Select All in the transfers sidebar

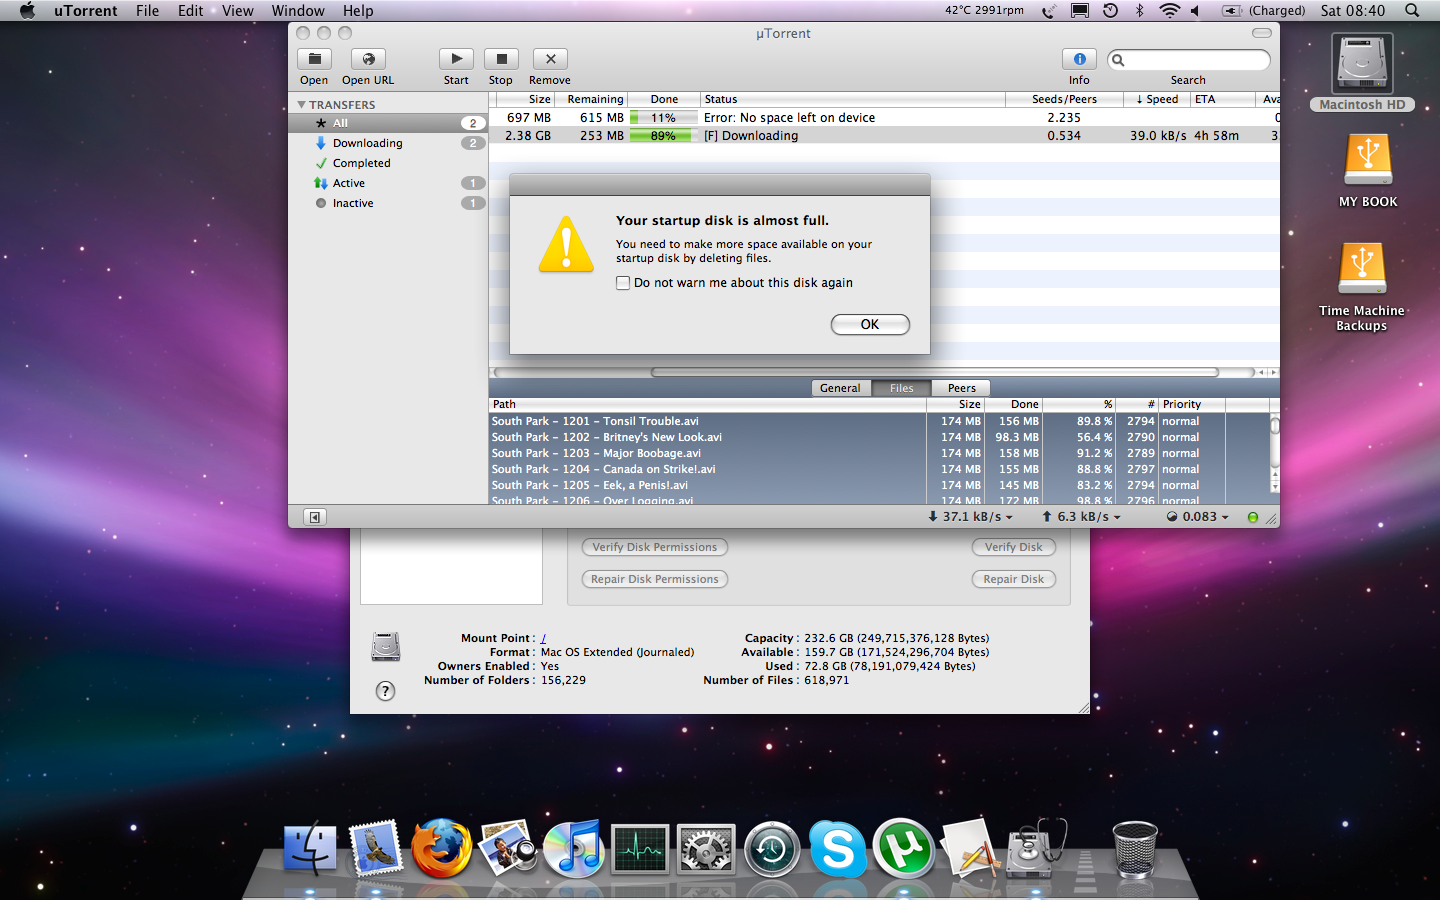tap(388, 123)
